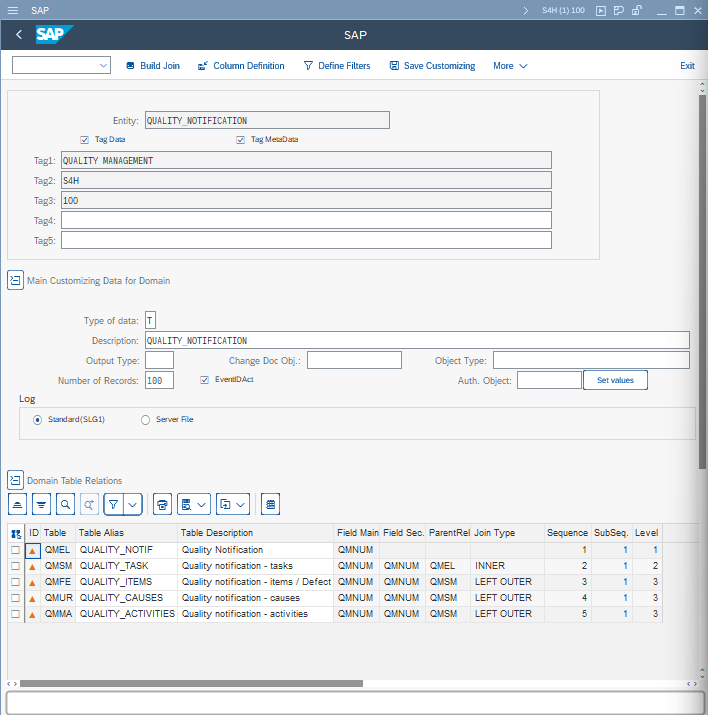Toggle the Tag MetaData checkbox
708x715 pixels.
click(x=241, y=140)
